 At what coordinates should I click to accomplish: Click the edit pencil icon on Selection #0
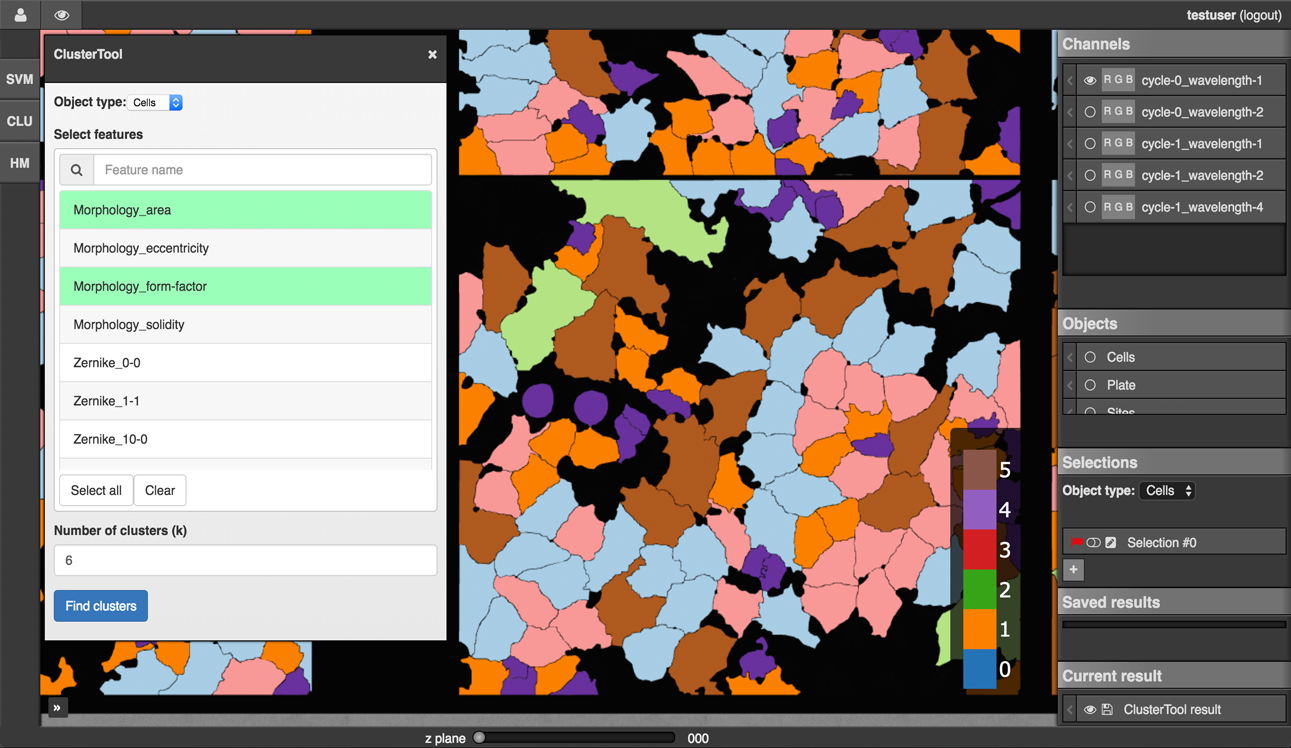pos(1111,542)
